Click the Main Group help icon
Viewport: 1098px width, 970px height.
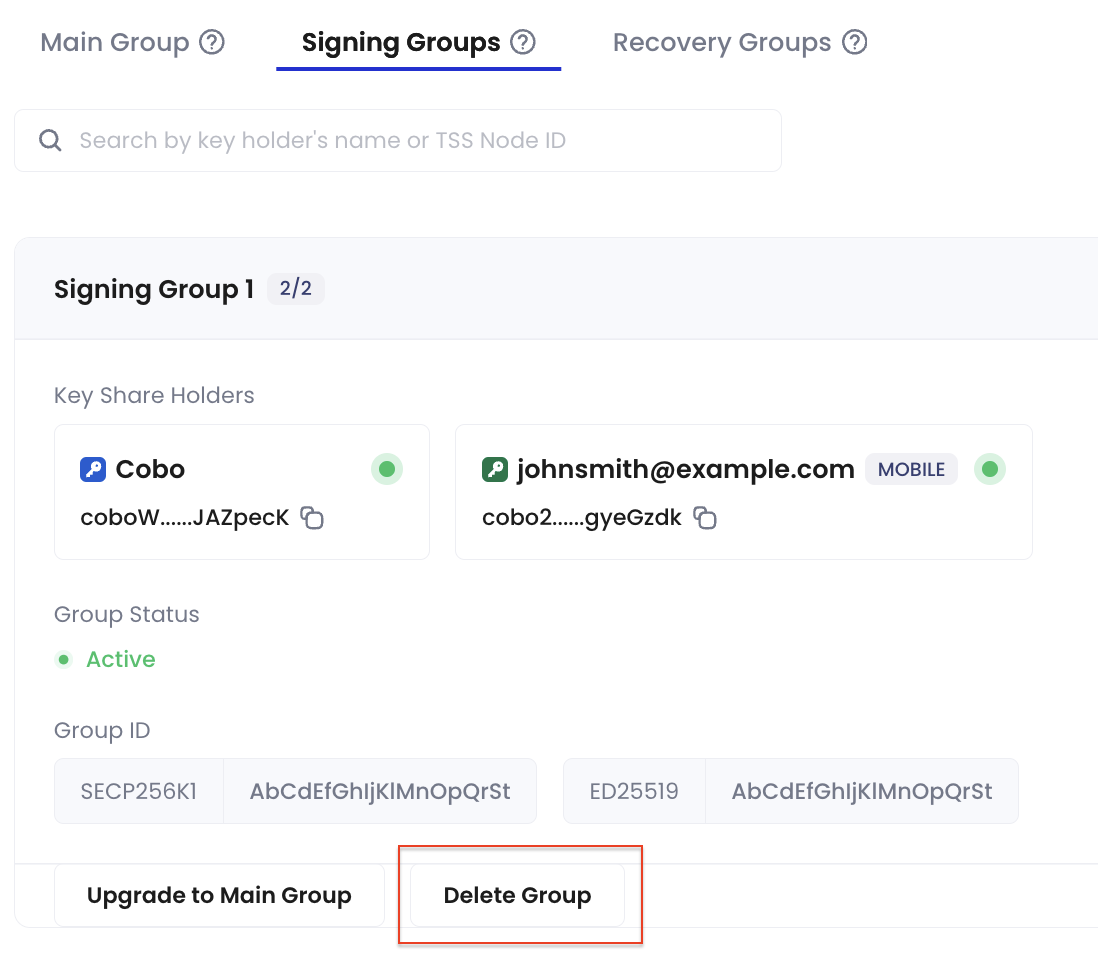click(211, 42)
